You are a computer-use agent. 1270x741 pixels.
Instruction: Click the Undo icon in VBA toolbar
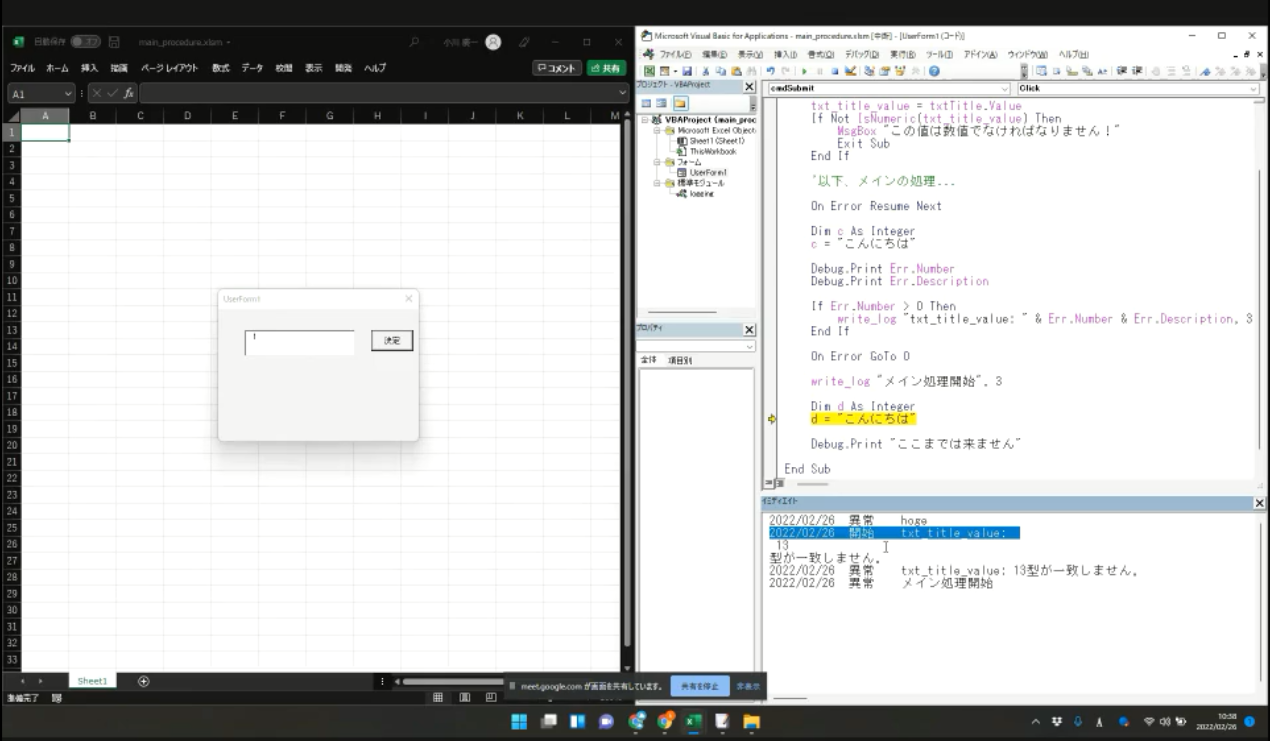coord(771,71)
